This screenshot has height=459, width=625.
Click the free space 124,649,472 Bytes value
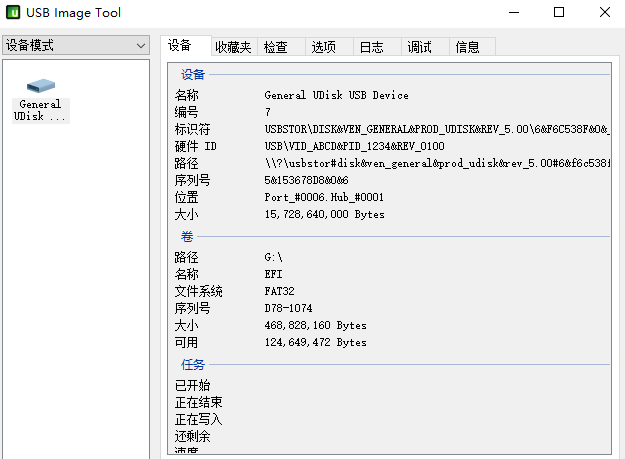click(x=315, y=342)
